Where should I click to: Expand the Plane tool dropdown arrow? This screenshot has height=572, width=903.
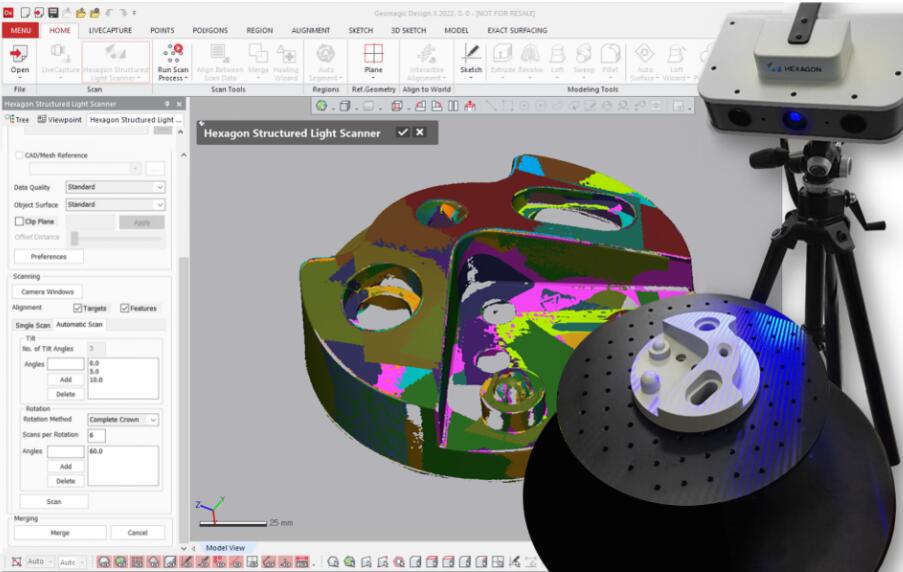373,78
